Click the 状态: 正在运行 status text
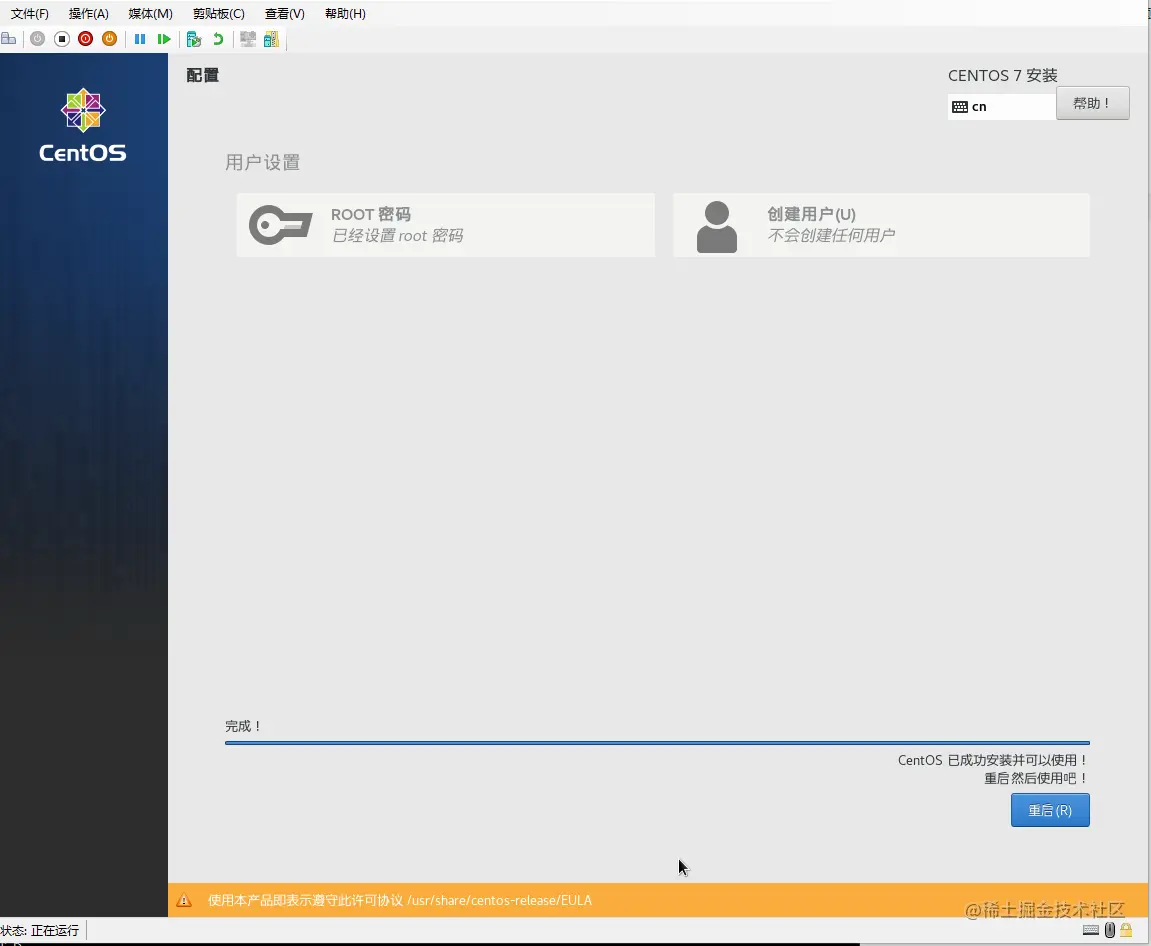Image resolution: width=1151 pixels, height=946 pixels. (x=40, y=931)
